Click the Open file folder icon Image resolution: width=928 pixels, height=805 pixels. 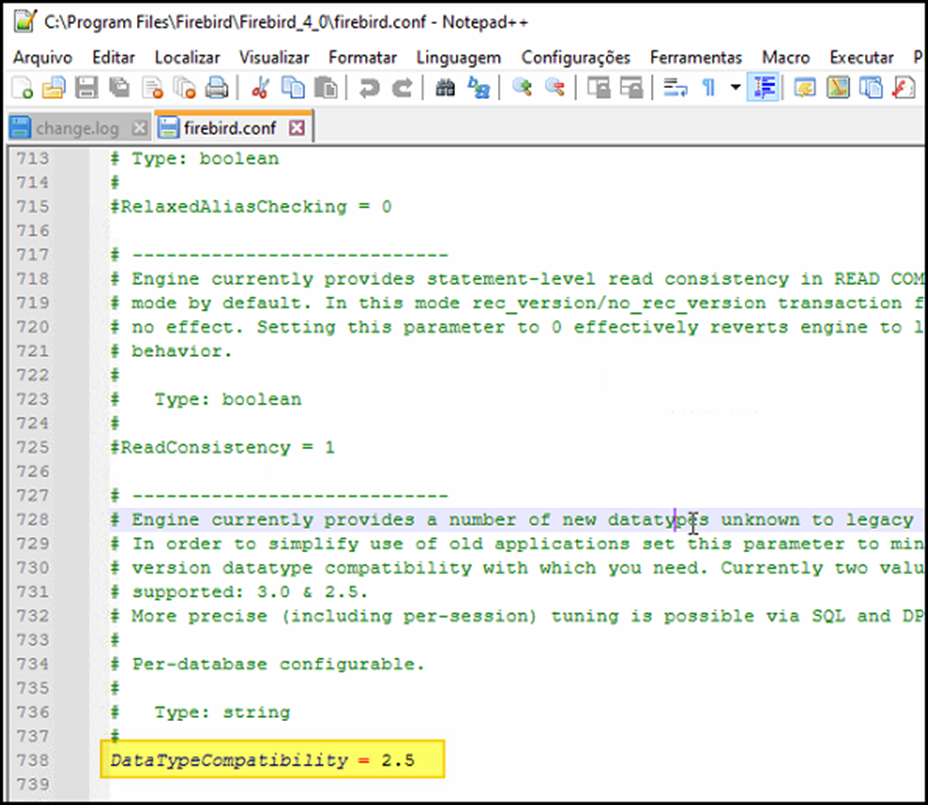point(54,88)
